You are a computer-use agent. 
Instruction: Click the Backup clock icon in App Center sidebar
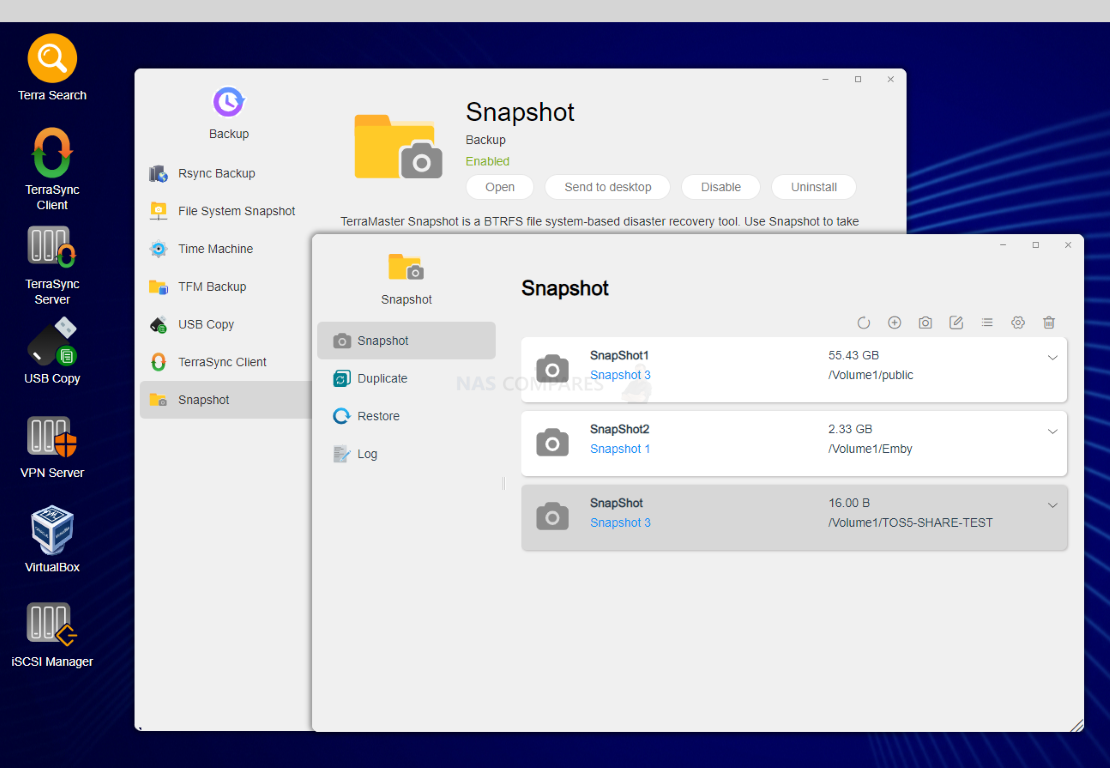[x=228, y=103]
